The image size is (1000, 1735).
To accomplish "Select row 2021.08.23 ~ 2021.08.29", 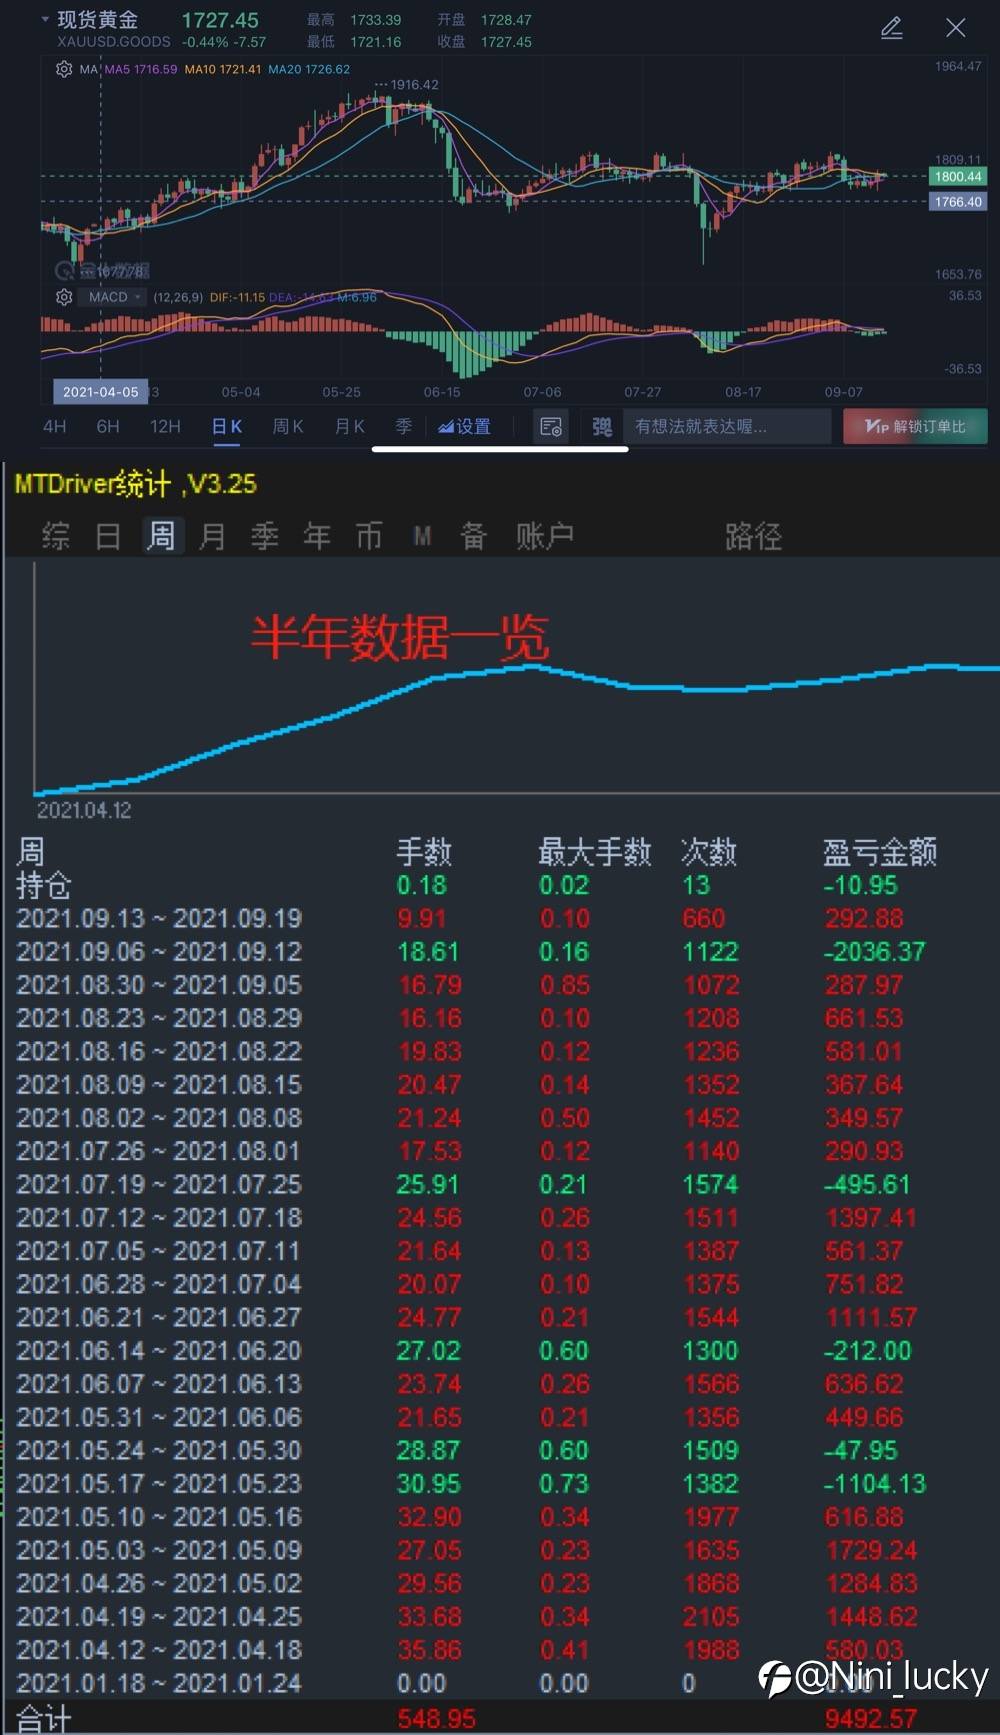I will coord(500,1018).
